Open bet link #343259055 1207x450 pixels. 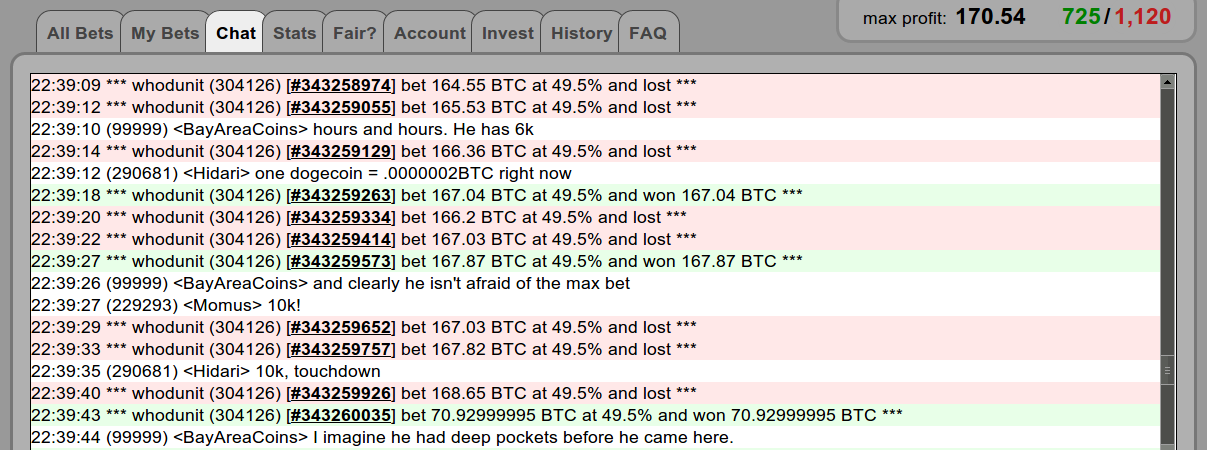(x=341, y=107)
